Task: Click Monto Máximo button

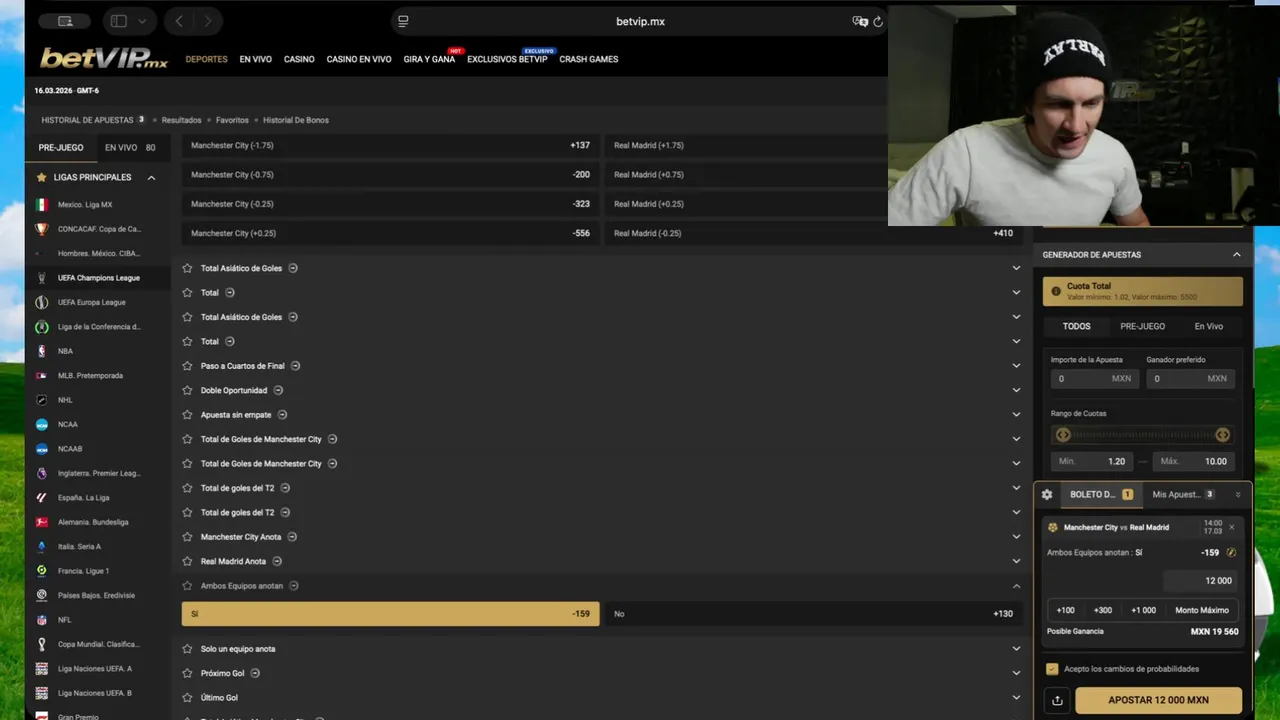Action: tap(1202, 610)
